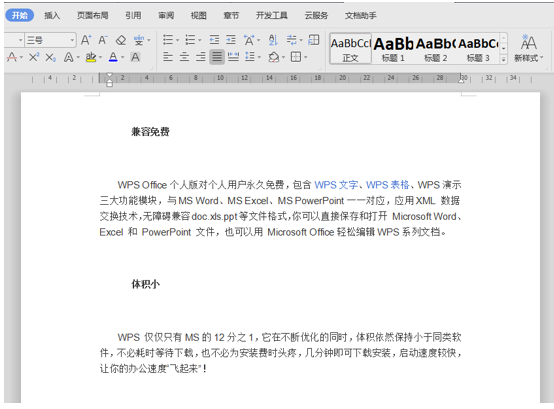Image resolution: width=554 pixels, height=409 pixels.
Task: Open the 文档助手 tab
Action: pyautogui.click(x=361, y=15)
